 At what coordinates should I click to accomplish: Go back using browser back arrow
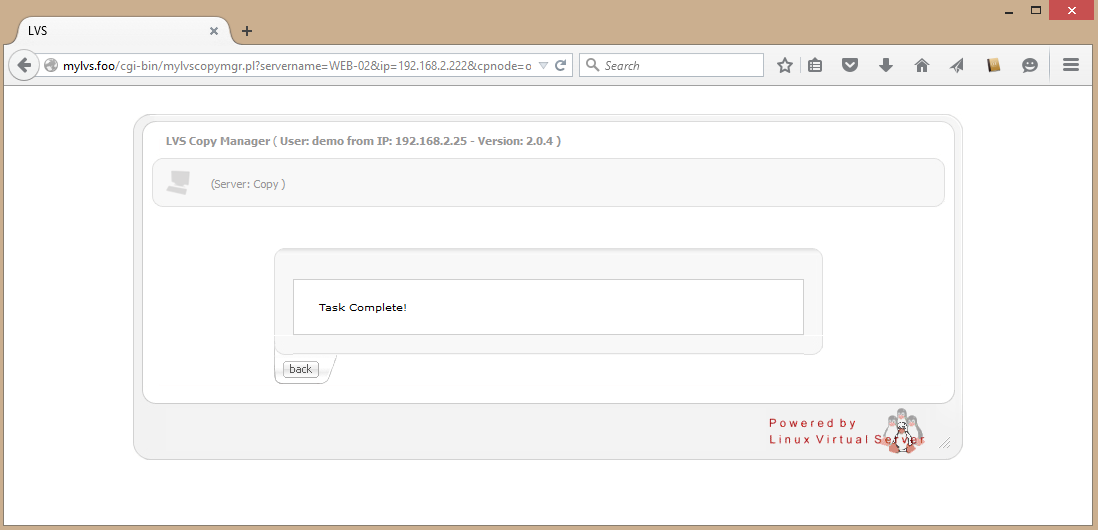[24, 66]
